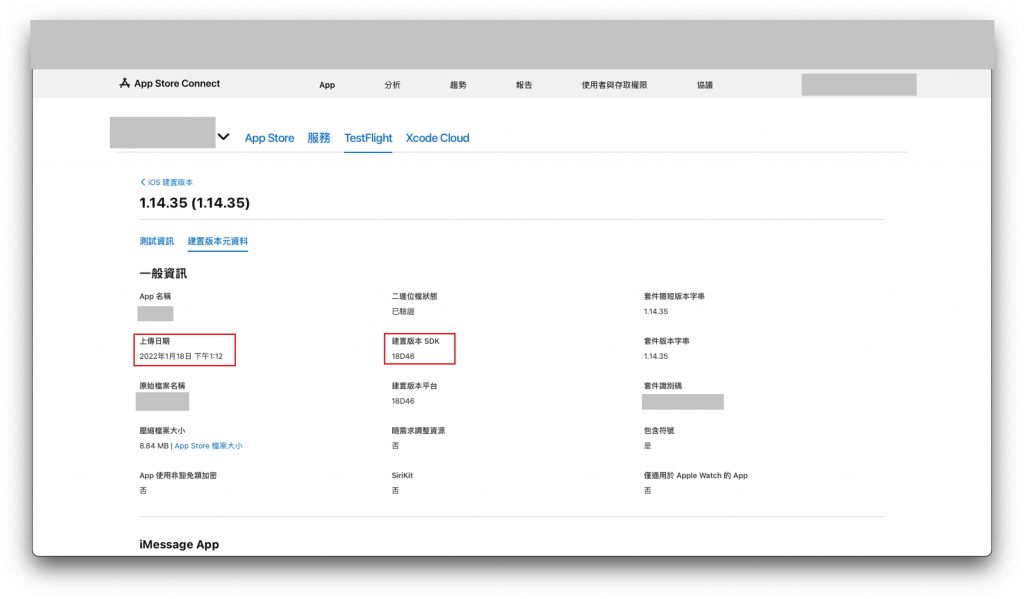Viewport: 1024px width, 599px height.
Task: Click the 建置版本 SDK value 18D46
Action: click(x=403, y=356)
